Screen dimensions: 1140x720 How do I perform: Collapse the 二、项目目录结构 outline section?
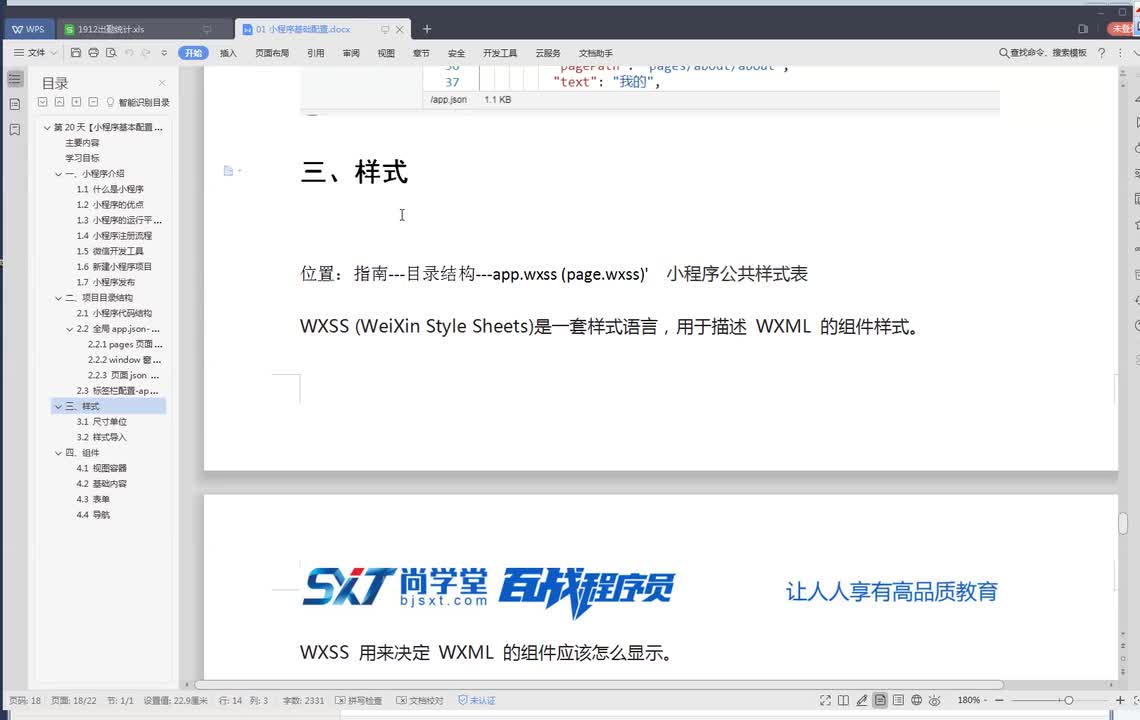[x=59, y=298]
